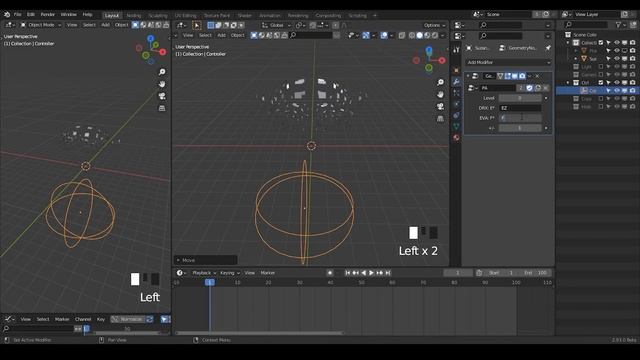The image size is (640, 360).
Task: Adjust the Level value field
Action: 520,98
